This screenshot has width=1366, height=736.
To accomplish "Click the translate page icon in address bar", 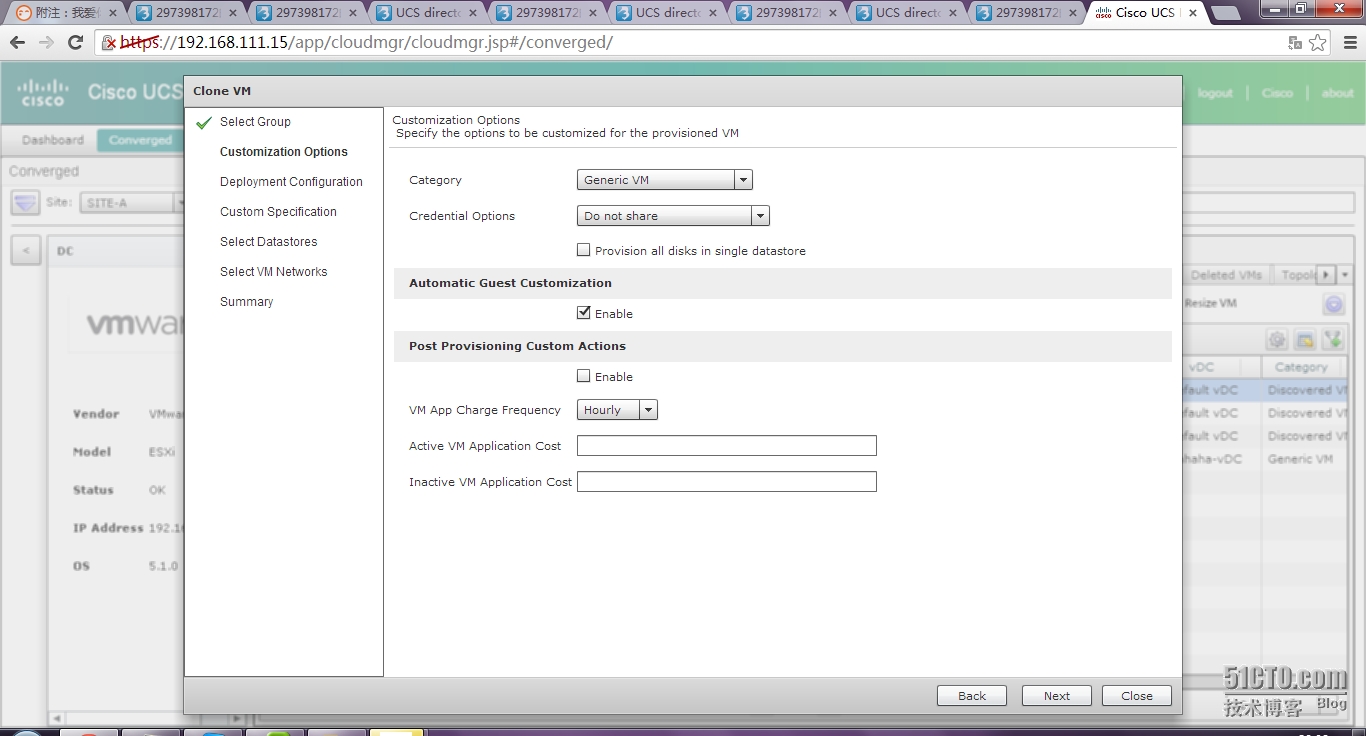I will pyautogui.click(x=1295, y=43).
